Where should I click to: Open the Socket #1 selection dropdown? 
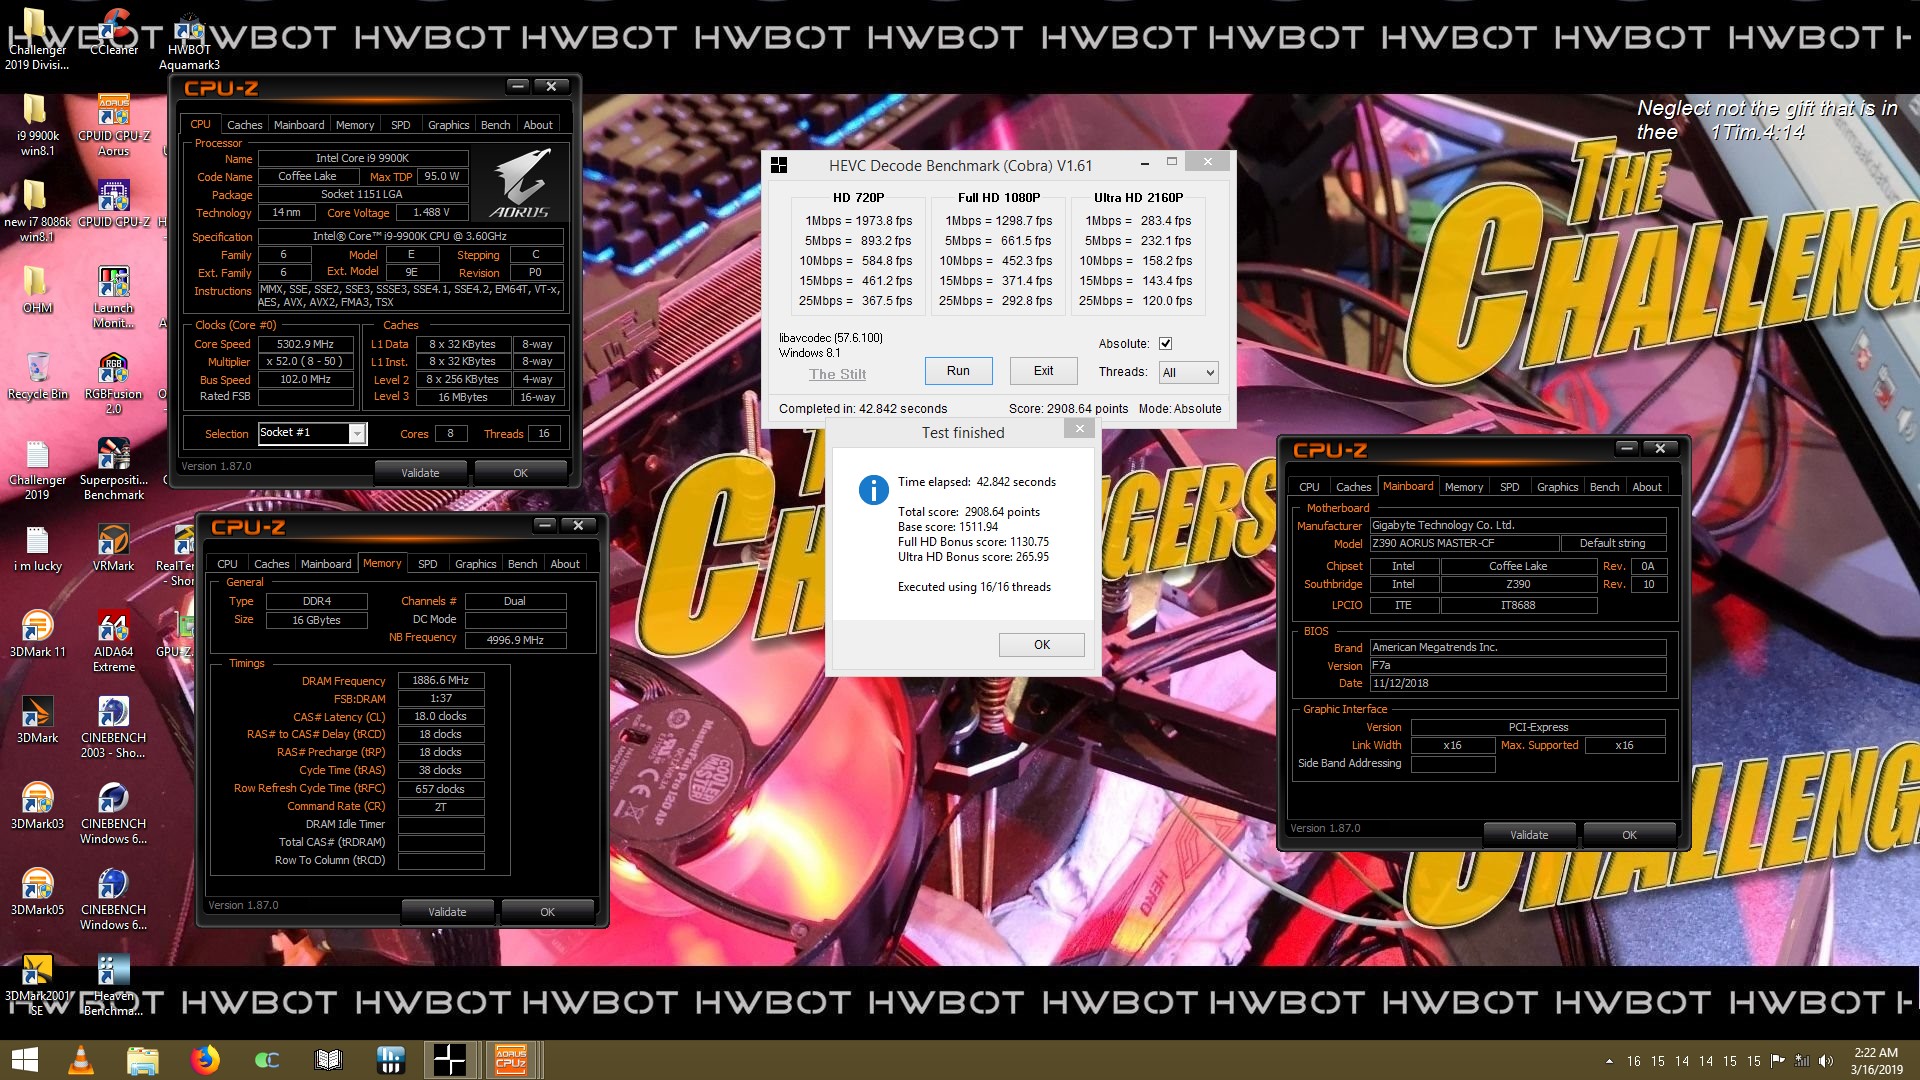[313, 433]
